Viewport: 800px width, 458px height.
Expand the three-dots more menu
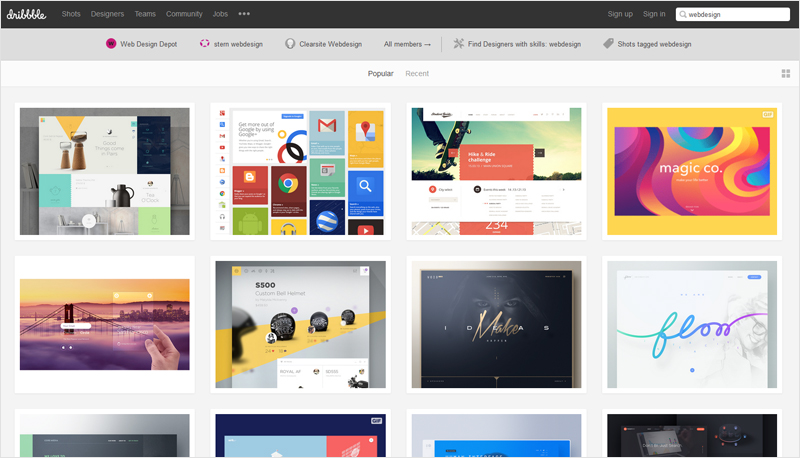244,14
